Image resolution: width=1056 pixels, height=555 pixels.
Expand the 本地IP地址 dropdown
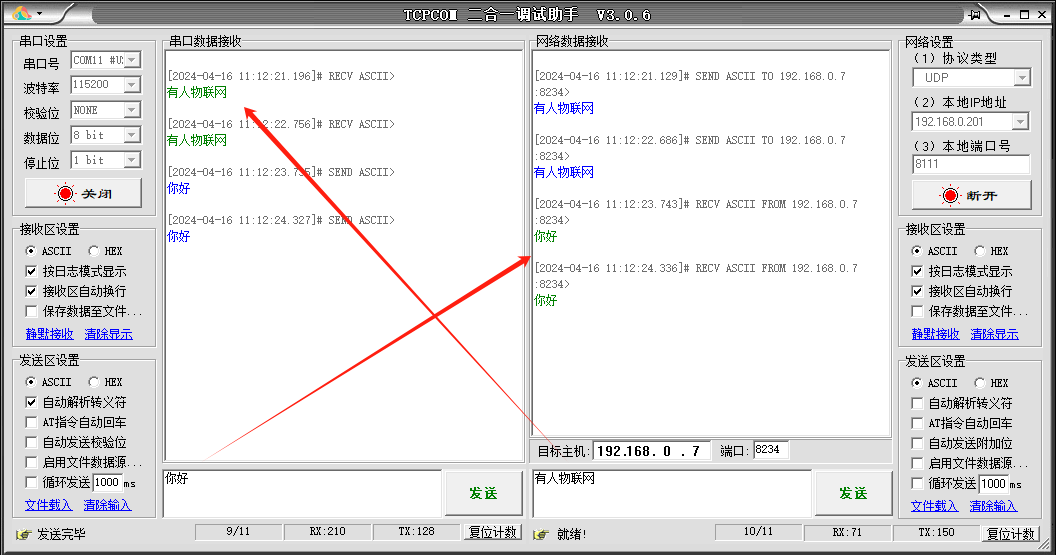pos(1021,122)
